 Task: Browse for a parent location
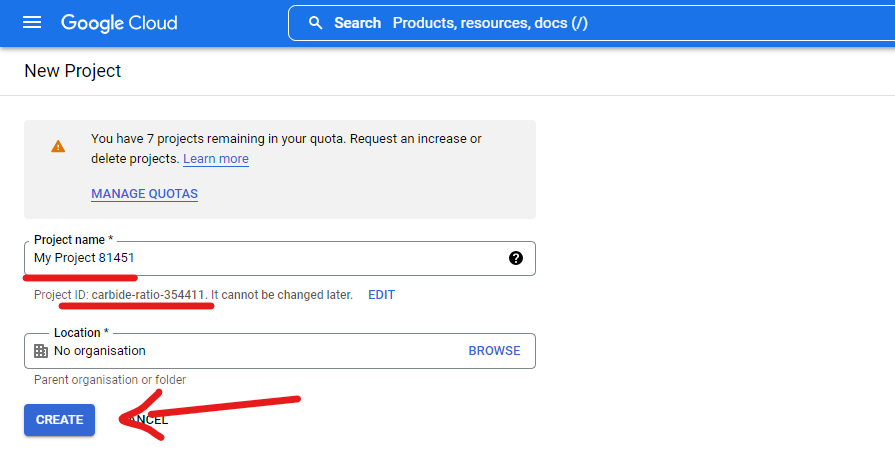coord(494,351)
